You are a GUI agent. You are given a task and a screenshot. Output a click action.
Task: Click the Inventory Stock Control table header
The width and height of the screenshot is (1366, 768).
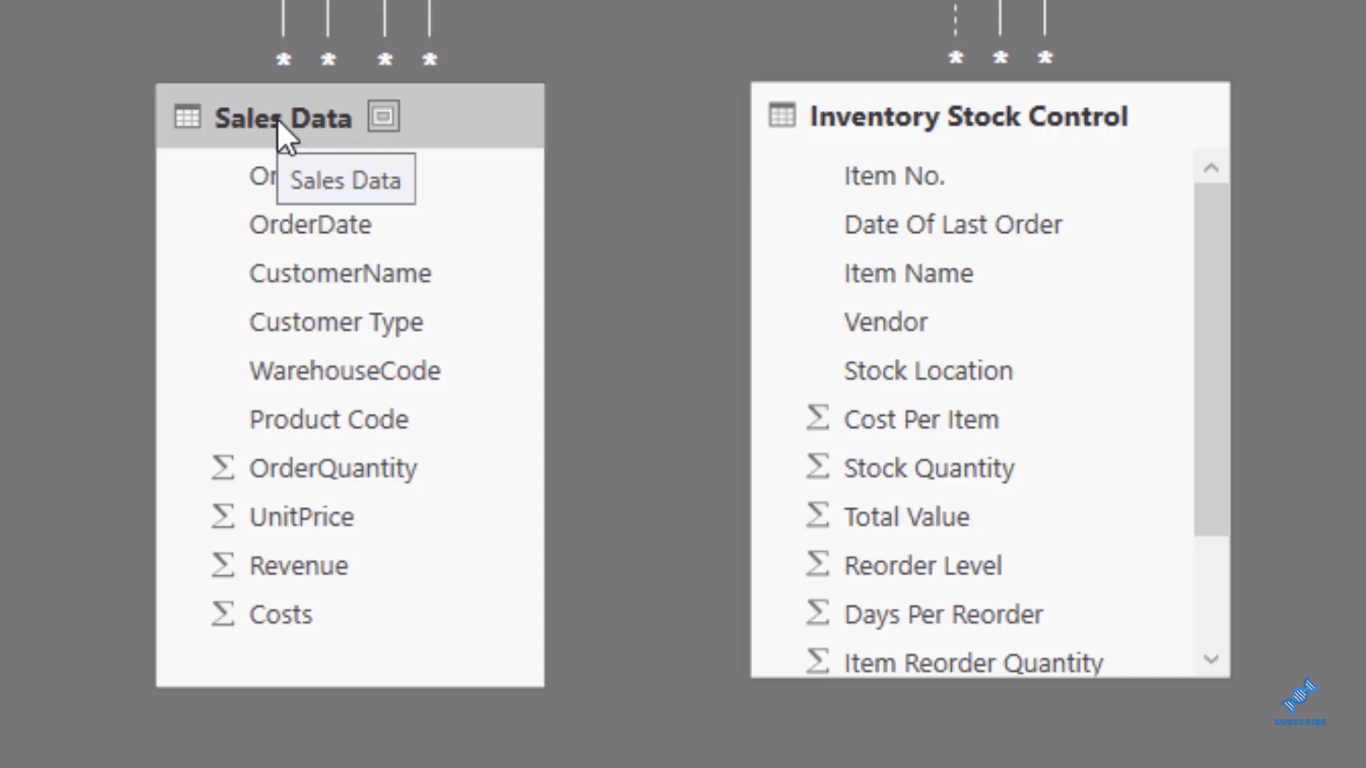[990, 116]
